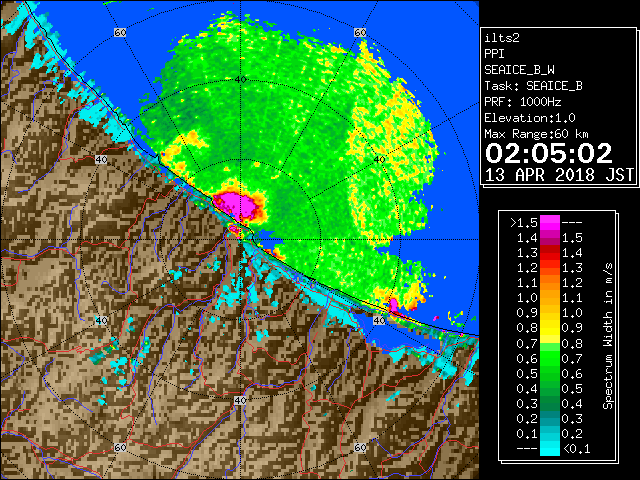Click the 'SEAICE_B_W' product text
The width and height of the screenshot is (640, 480).
[519, 70]
